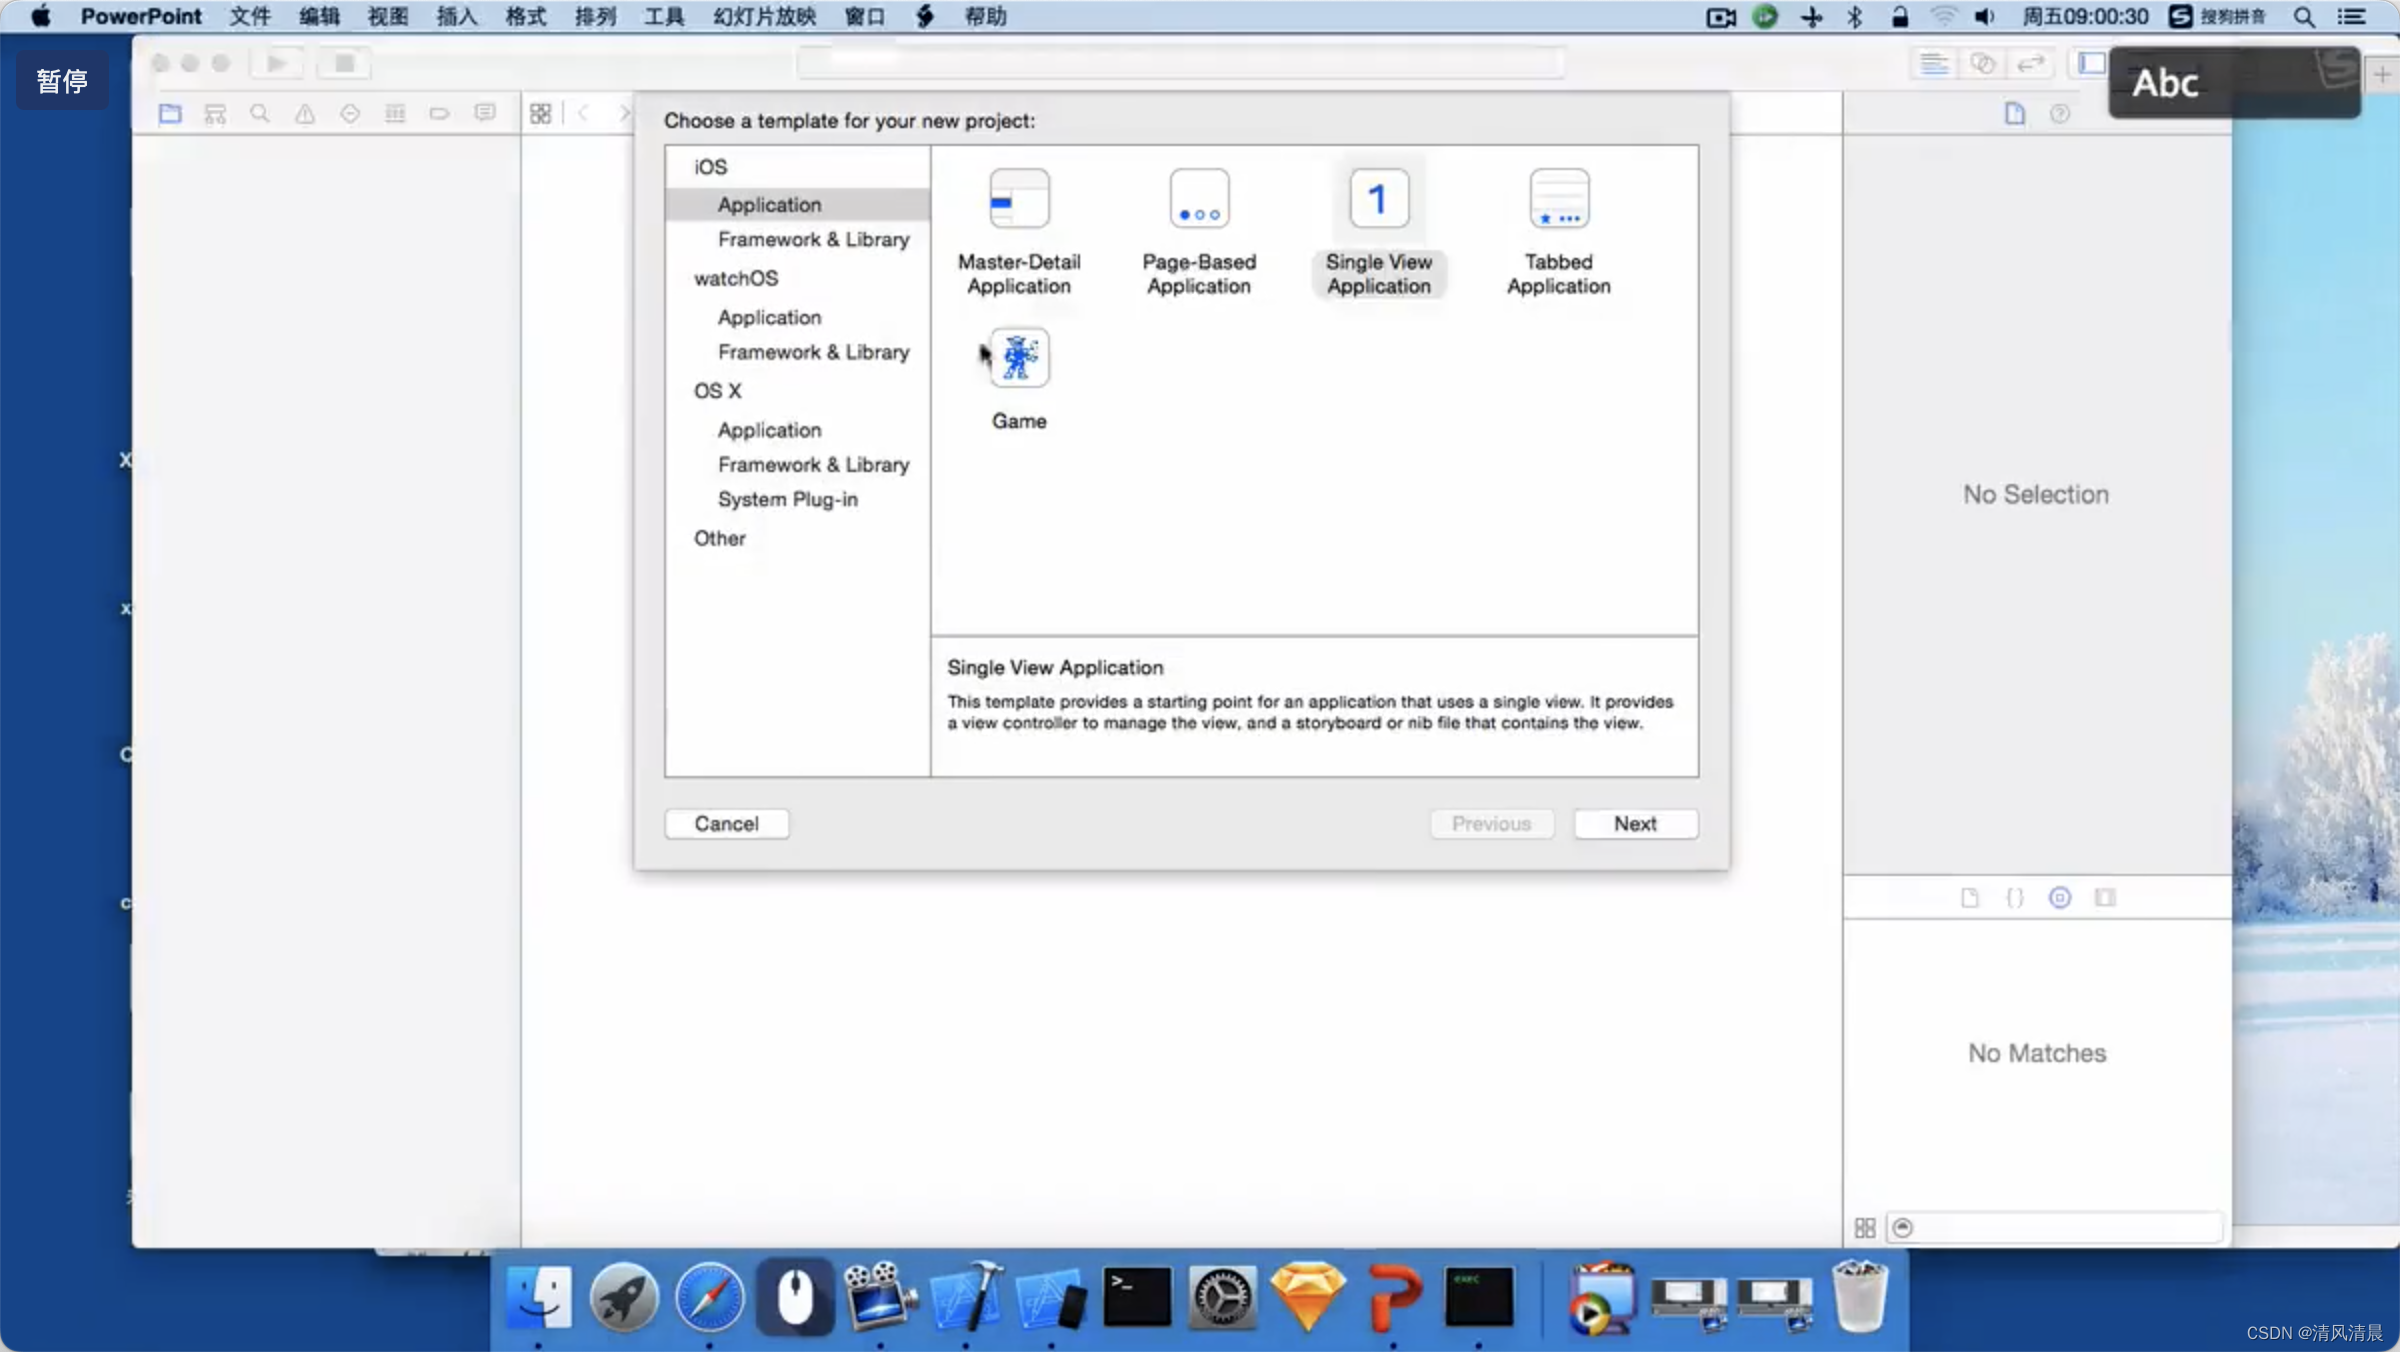Select iOS Framework & Library category
The height and width of the screenshot is (1352, 2400).
(813, 240)
